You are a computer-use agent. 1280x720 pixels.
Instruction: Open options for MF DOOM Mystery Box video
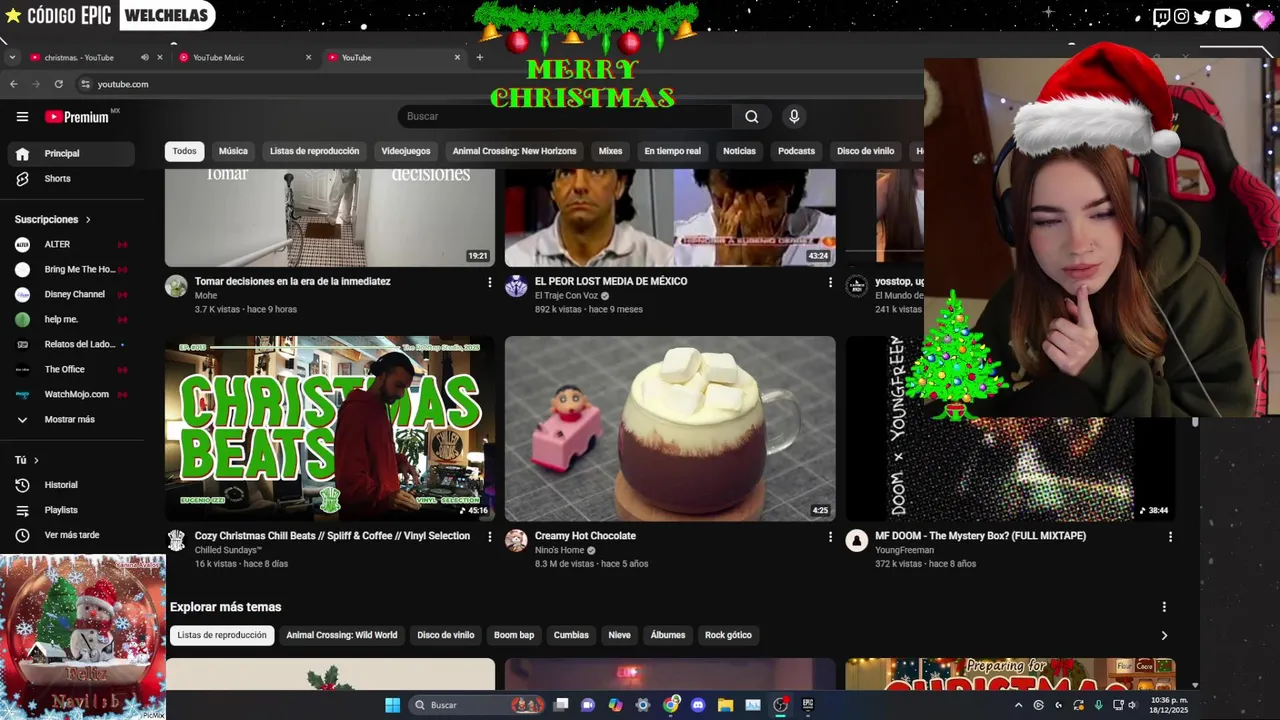point(1170,537)
